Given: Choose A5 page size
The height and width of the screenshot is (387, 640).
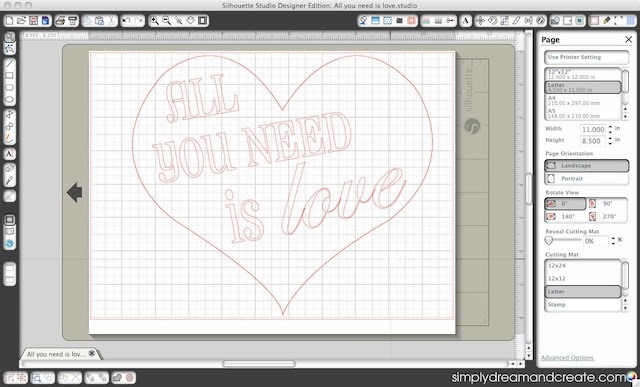Looking at the screenshot, I should click(x=583, y=113).
